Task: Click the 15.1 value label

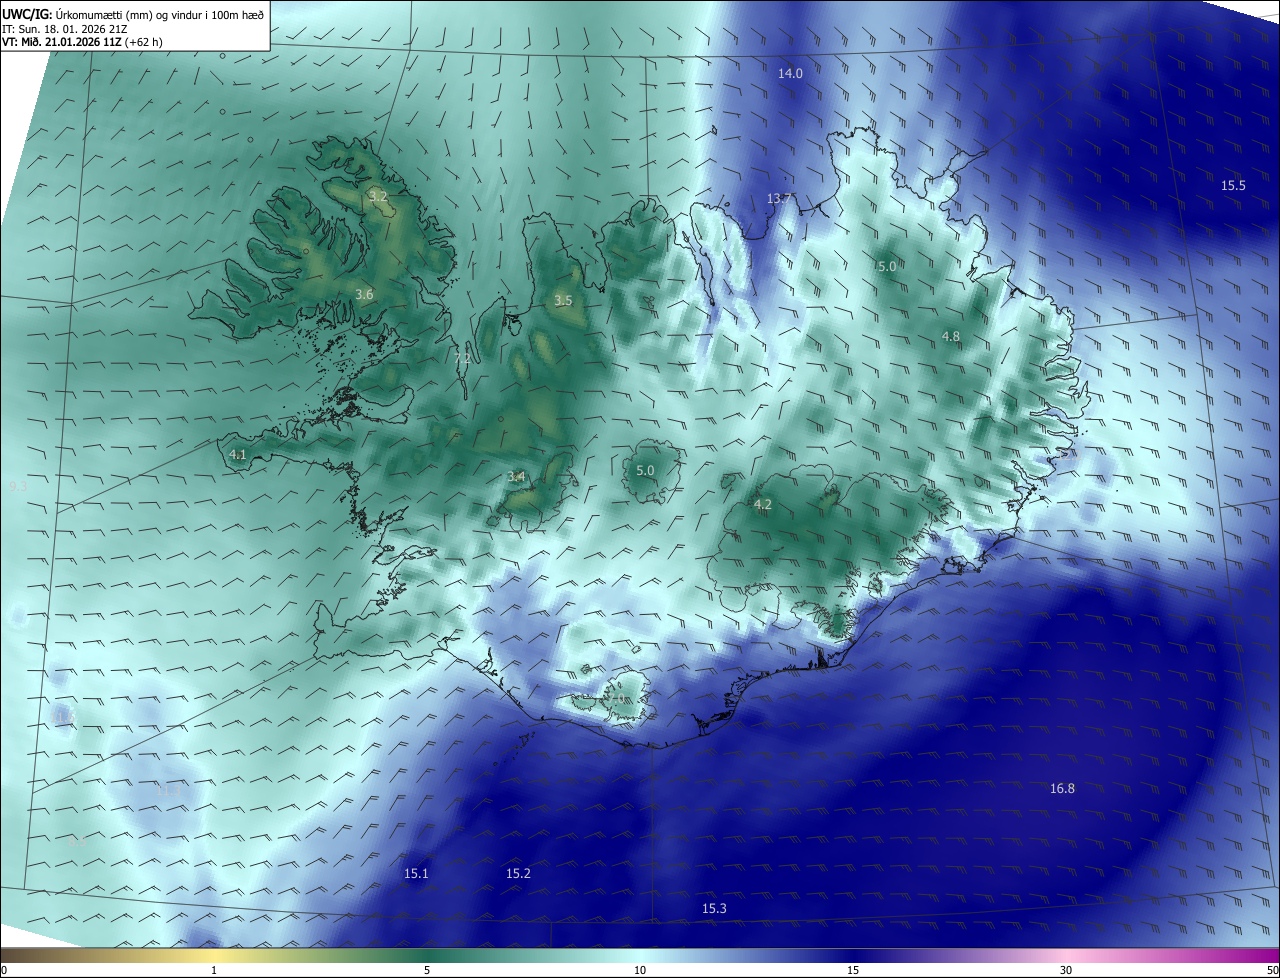Action: pos(416,874)
